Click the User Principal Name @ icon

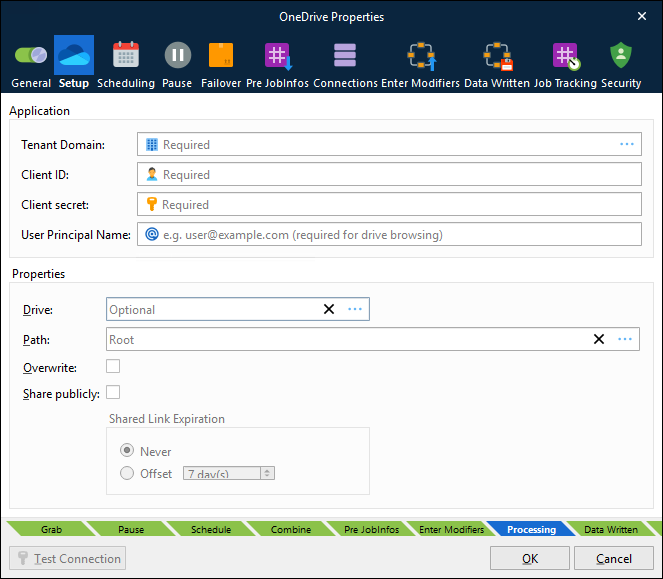pyautogui.click(x=152, y=234)
